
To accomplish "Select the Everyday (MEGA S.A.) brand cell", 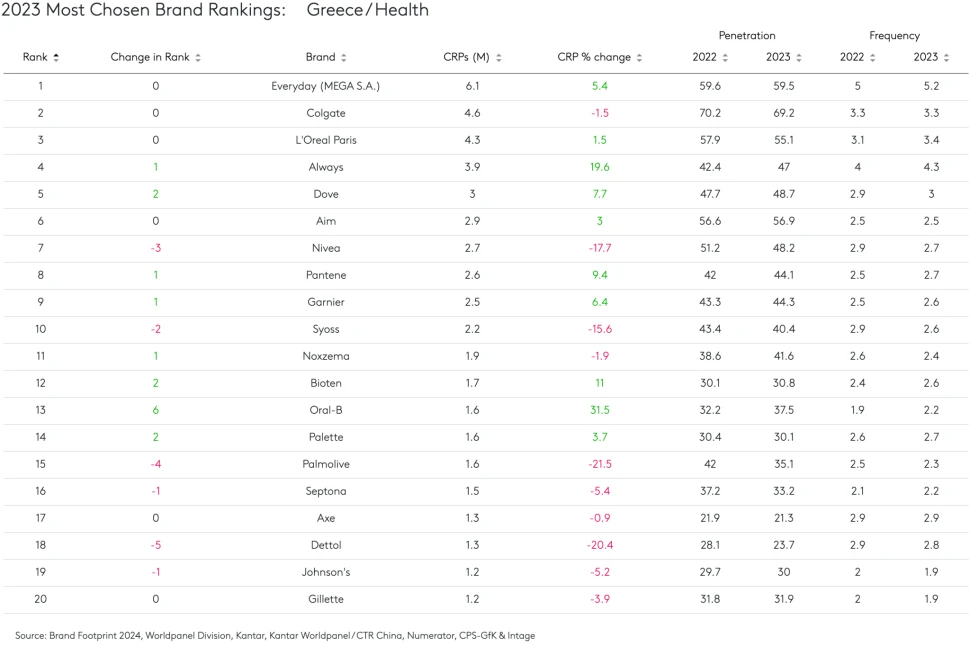I will [x=326, y=87].
